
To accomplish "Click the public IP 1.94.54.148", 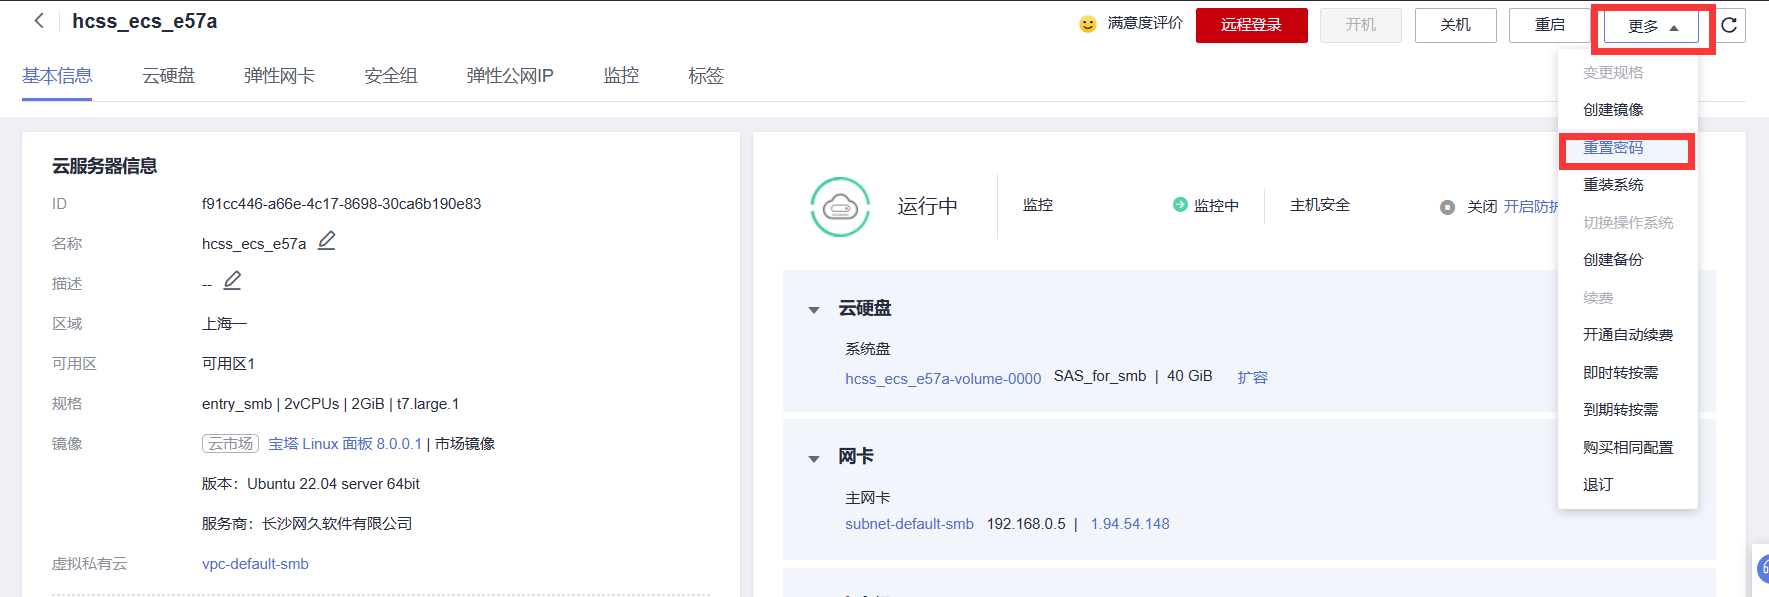I will pyautogui.click(x=1130, y=524).
